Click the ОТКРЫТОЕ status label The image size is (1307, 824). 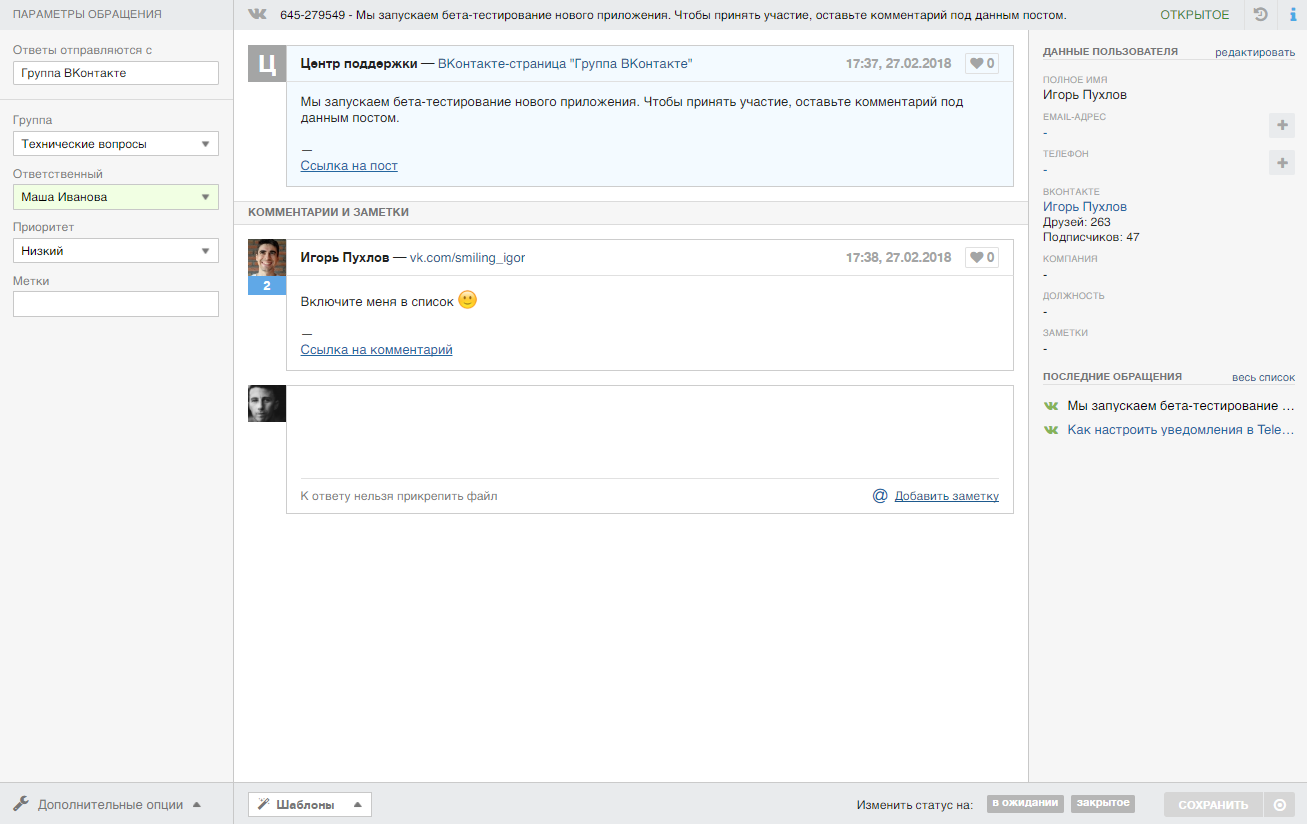[x=1195, y=15]
